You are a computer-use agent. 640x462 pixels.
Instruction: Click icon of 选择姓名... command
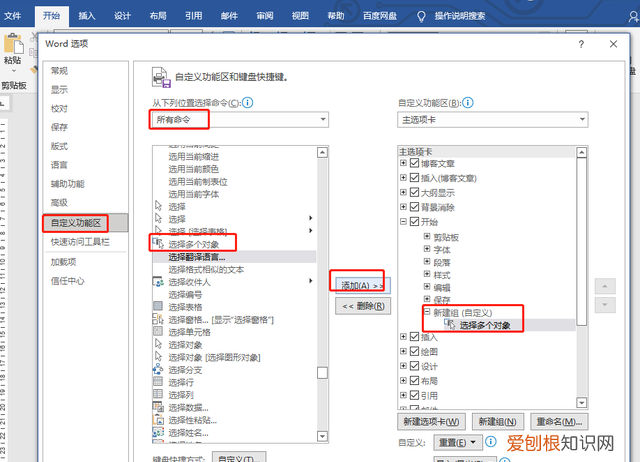pos(158,432)
